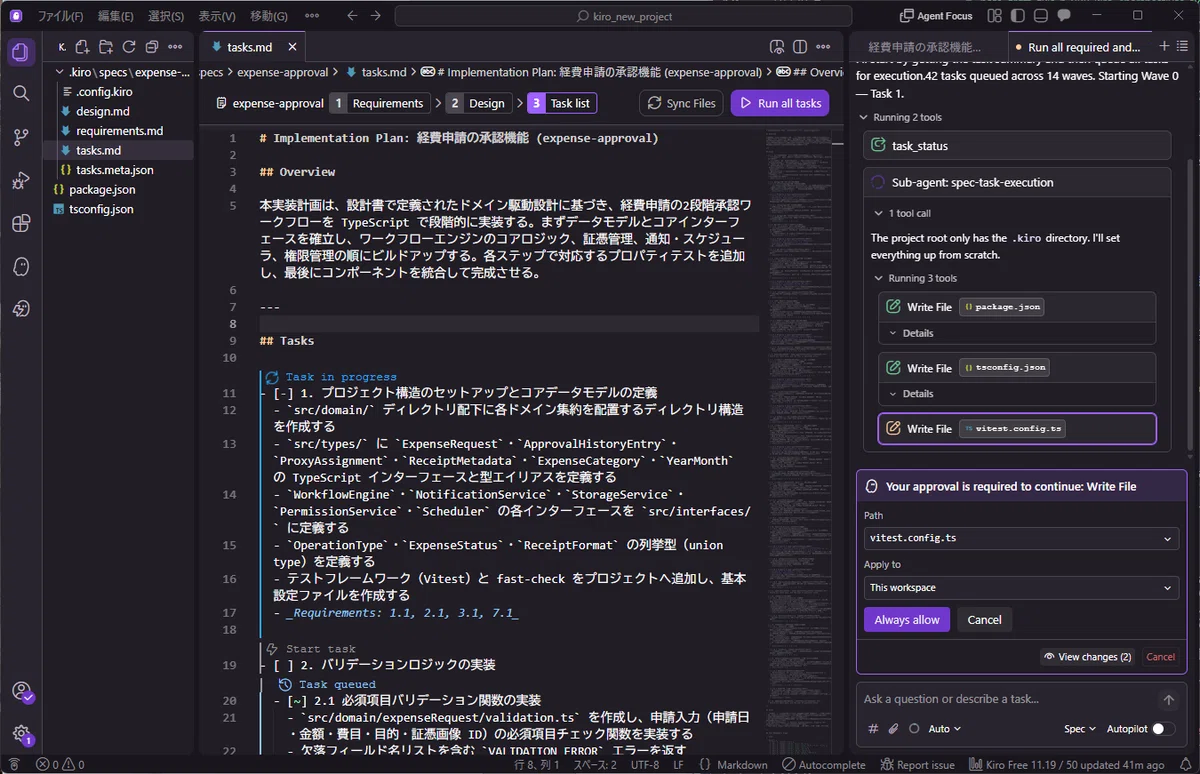Switch to the 経費申請の承認機能 chat tab
Image resolution: width=1200 pixels, height=774 pixels.
pos(923,47)
